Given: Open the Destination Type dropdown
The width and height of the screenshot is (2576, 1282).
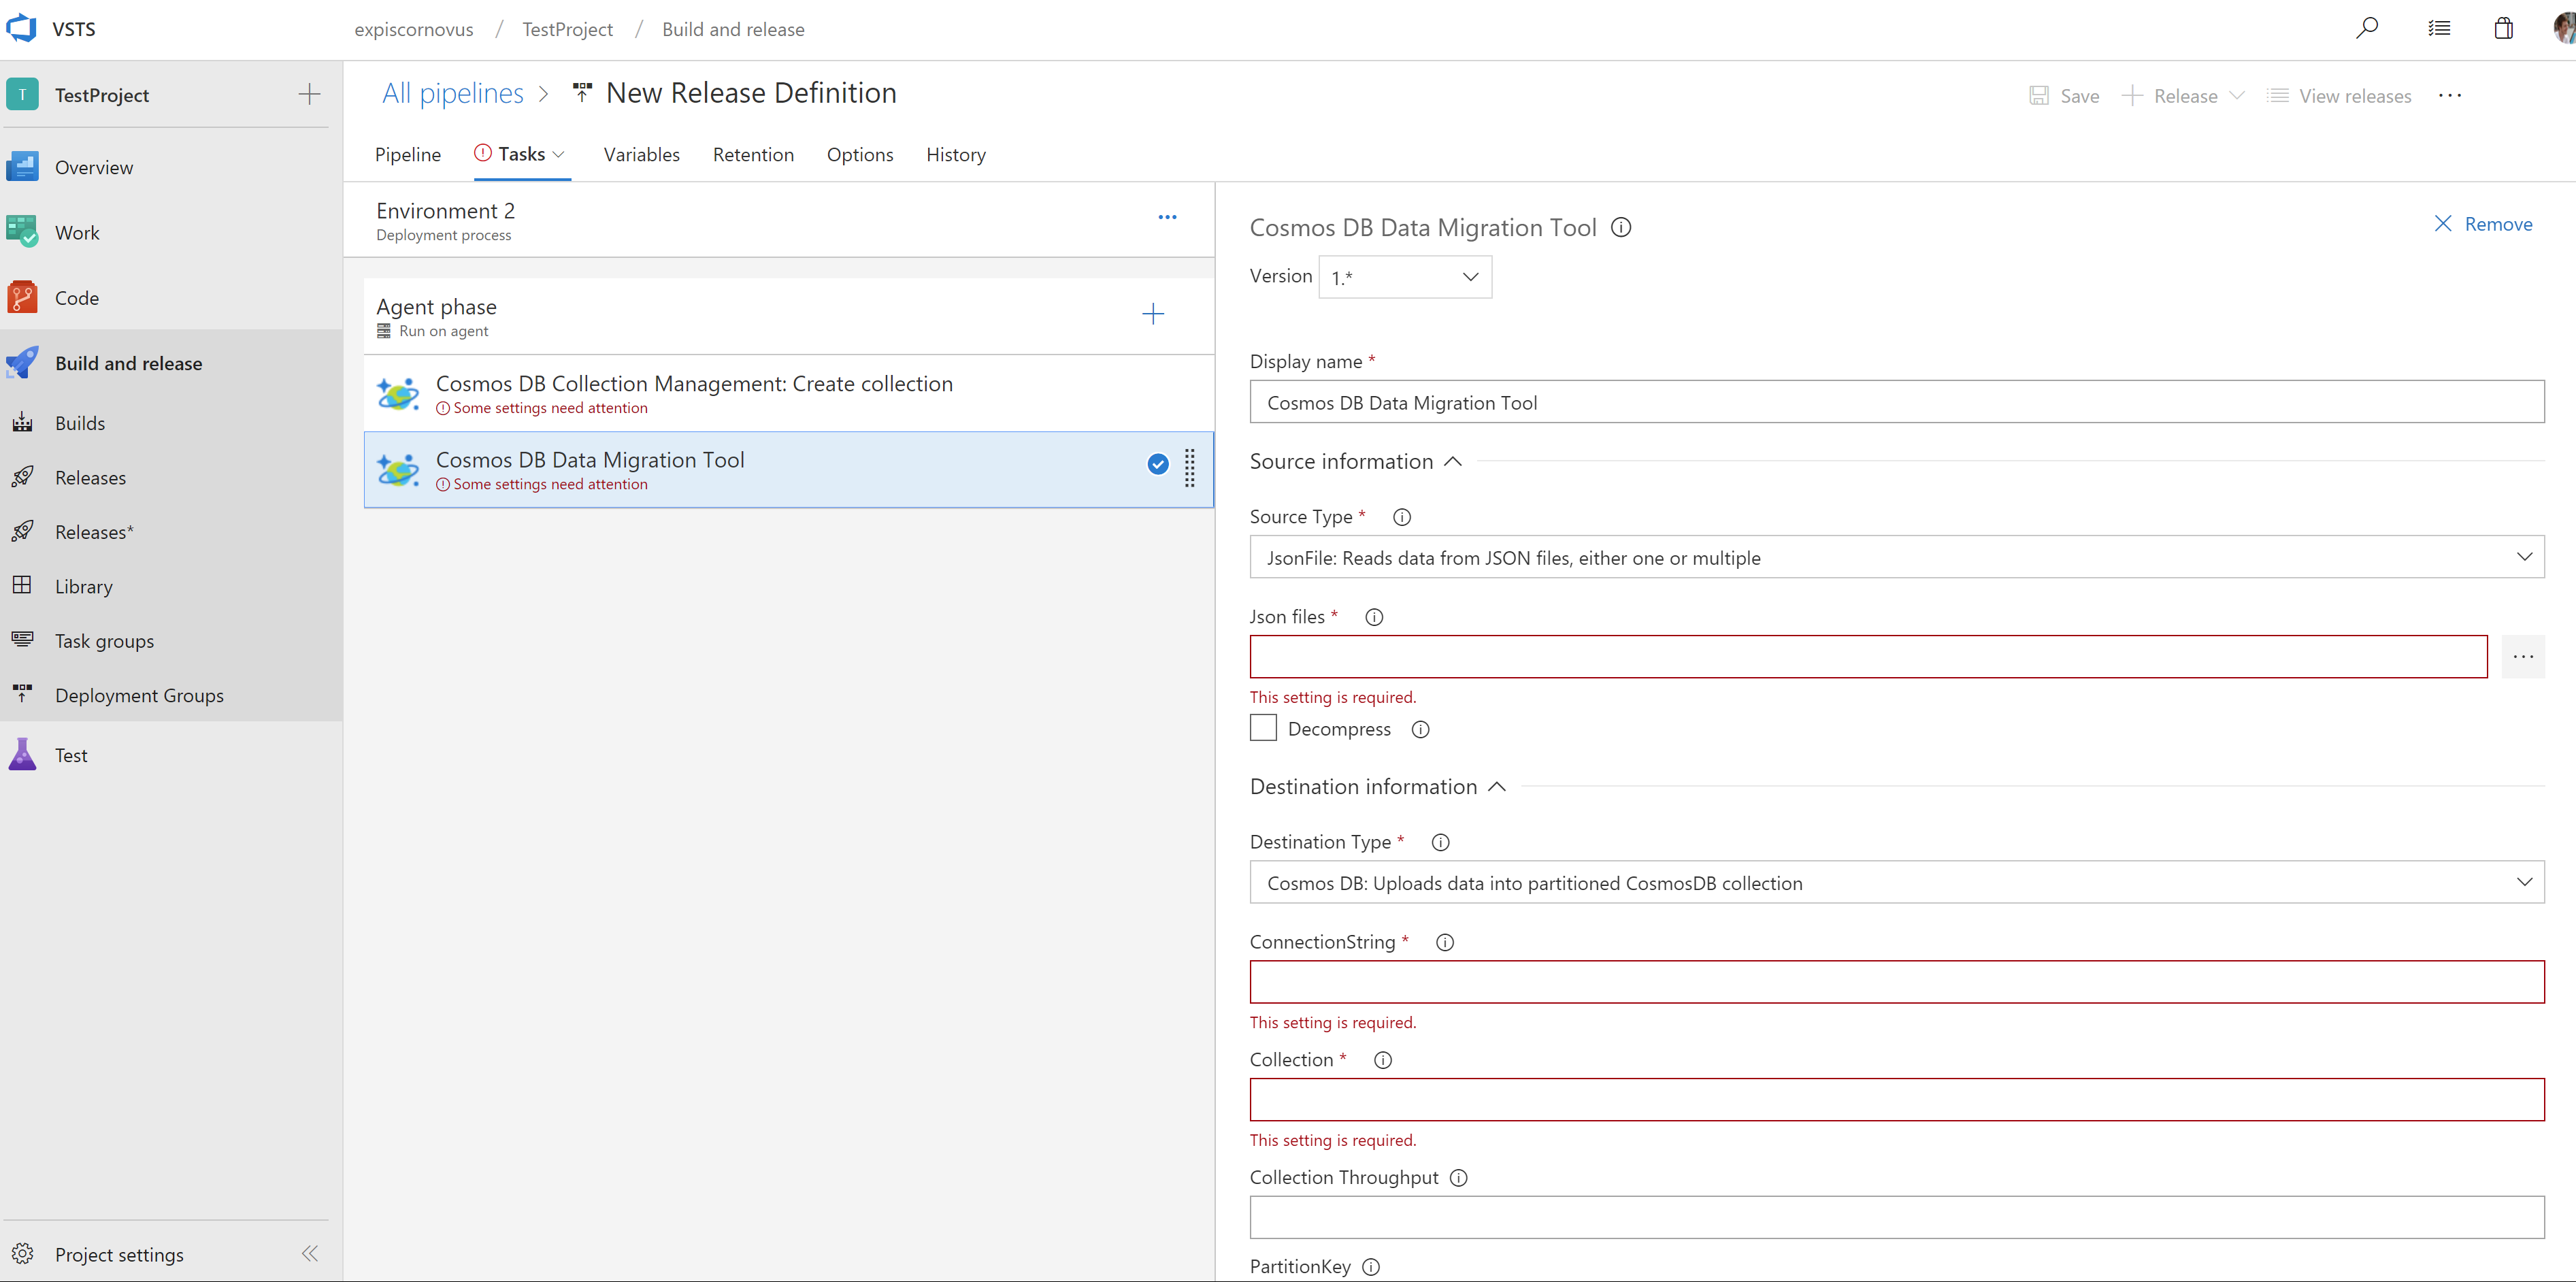Looking at the screenshot, I should (1897, 882).
